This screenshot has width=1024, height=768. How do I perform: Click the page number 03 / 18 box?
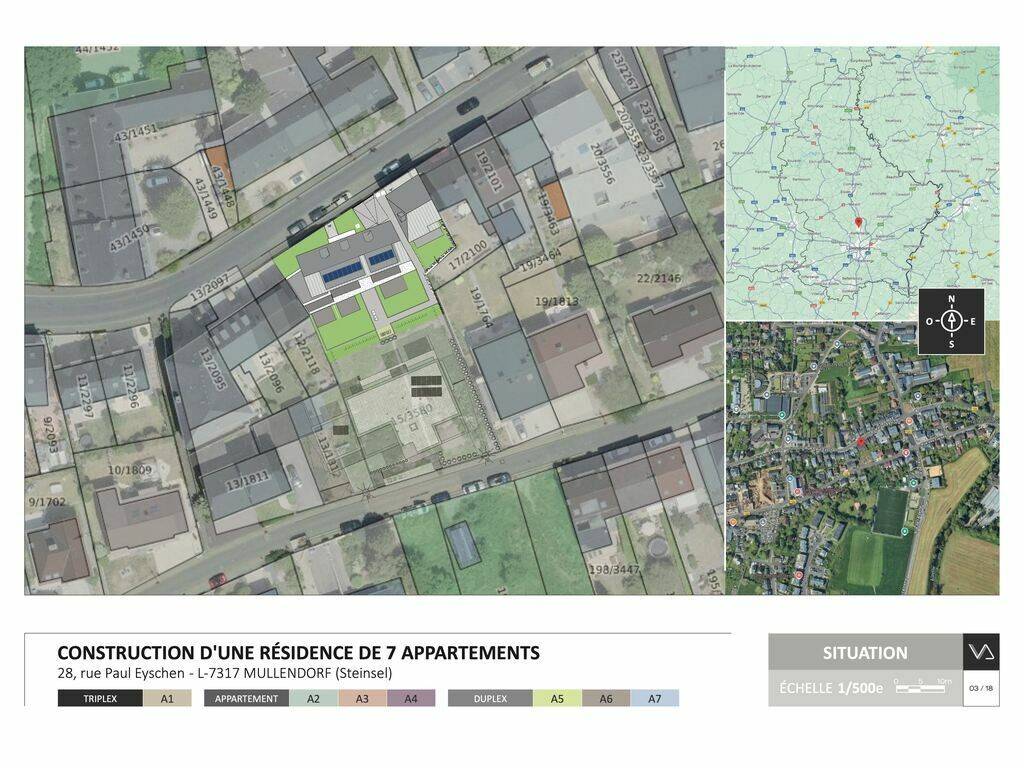(980, 688)
